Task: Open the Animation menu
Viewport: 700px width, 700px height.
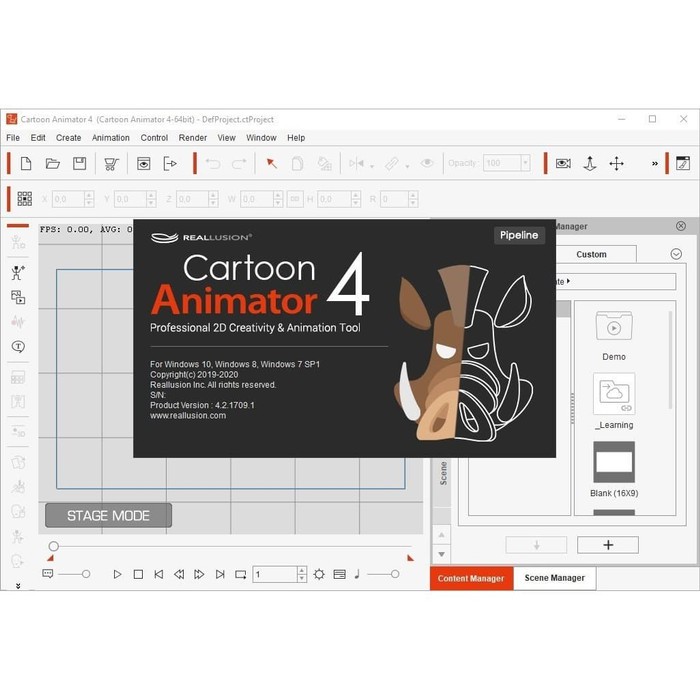Action: [x=111, y=138]
